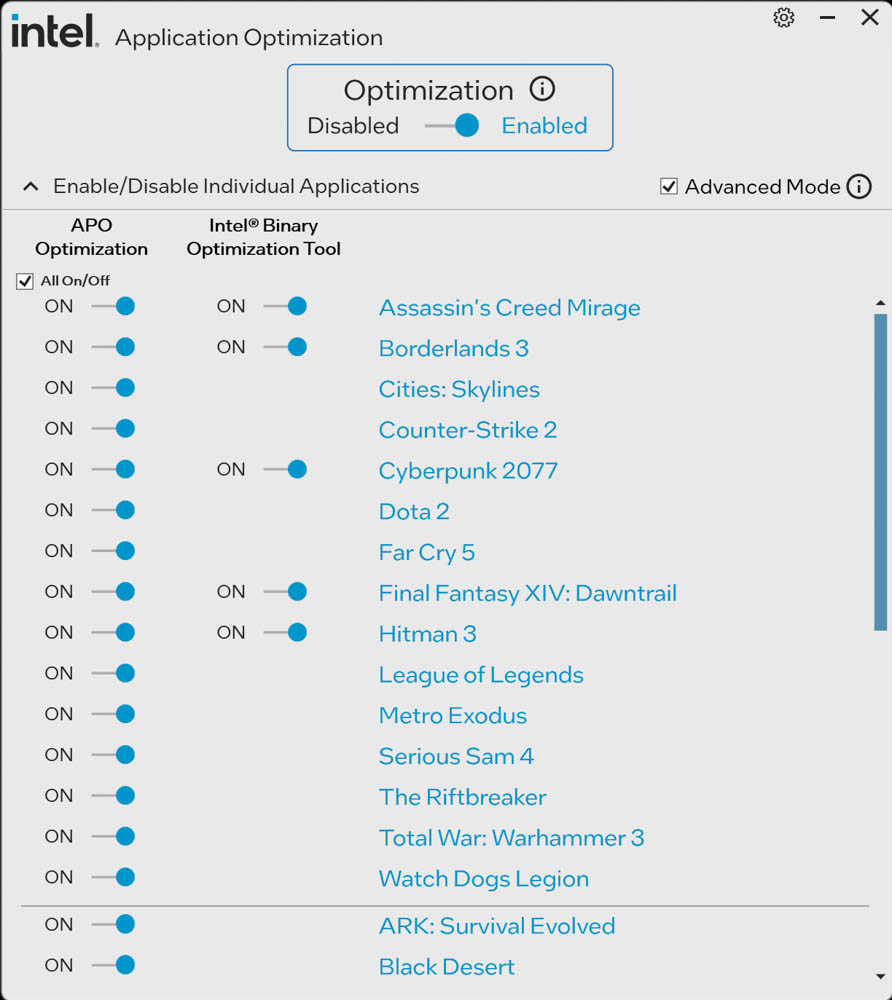This screenshot has height=1000, width=892.
Task: Toggle APO for Watch Dogs Legion
Action: coord(114,878)
